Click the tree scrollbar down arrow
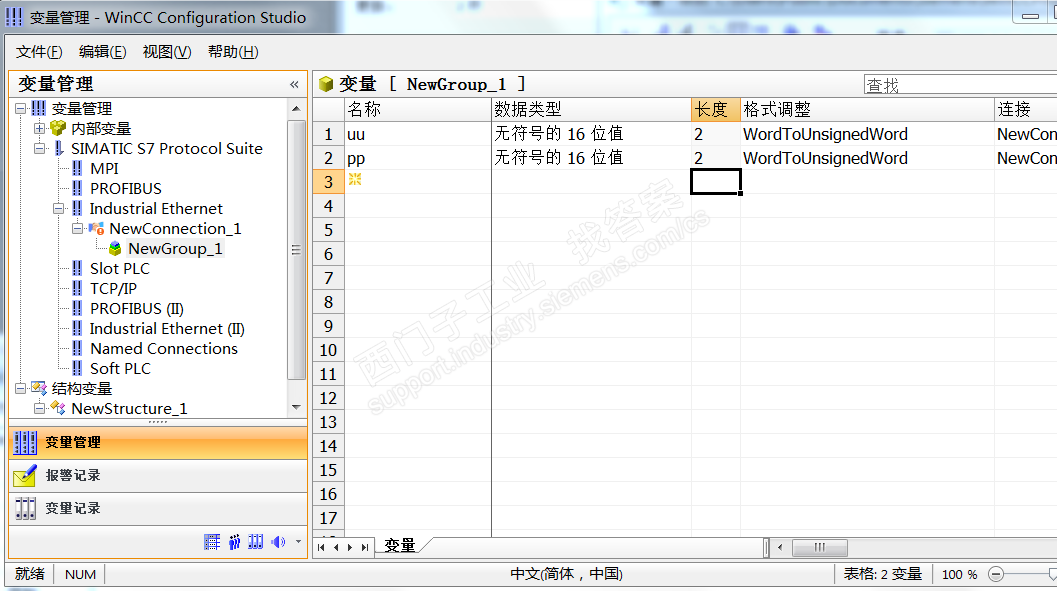1057x591 pixels. click(296, 407)
